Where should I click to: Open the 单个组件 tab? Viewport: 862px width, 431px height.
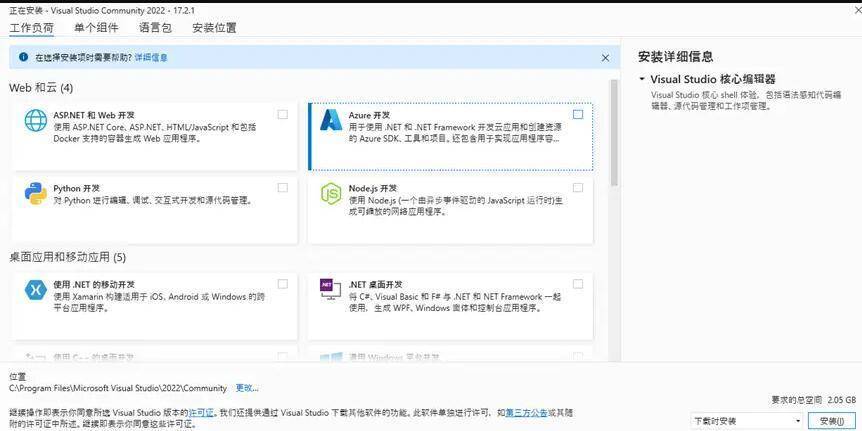(x=96, y=27)
